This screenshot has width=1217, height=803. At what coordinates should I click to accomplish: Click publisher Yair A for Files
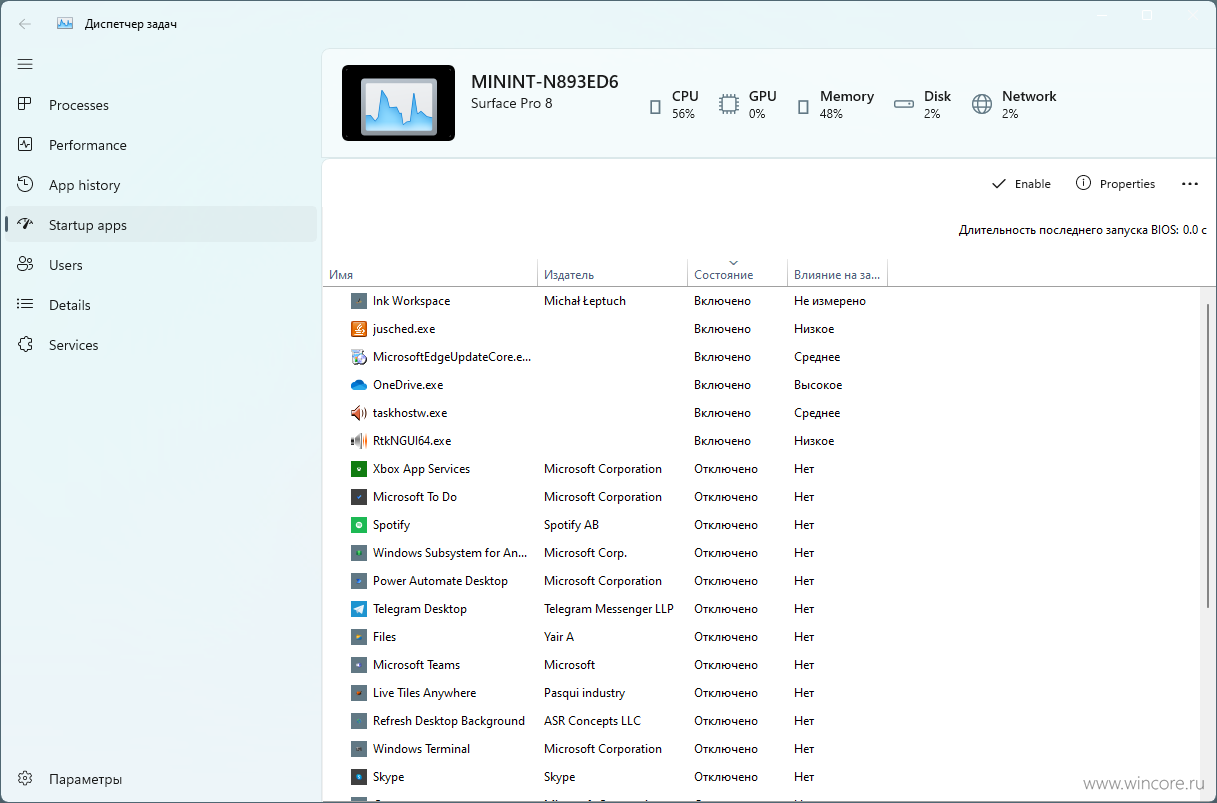pyautogui.click(x=559, y=637)
